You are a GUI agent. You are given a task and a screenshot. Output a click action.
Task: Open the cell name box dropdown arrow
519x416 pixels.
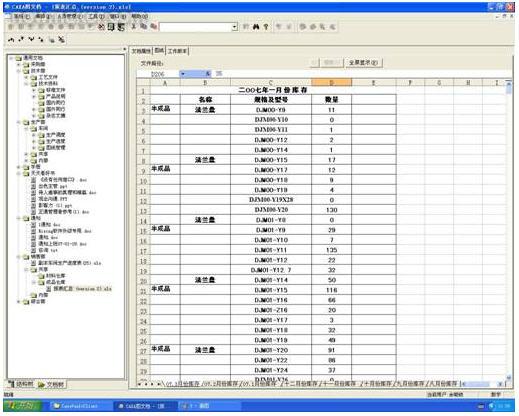point(183,74)
